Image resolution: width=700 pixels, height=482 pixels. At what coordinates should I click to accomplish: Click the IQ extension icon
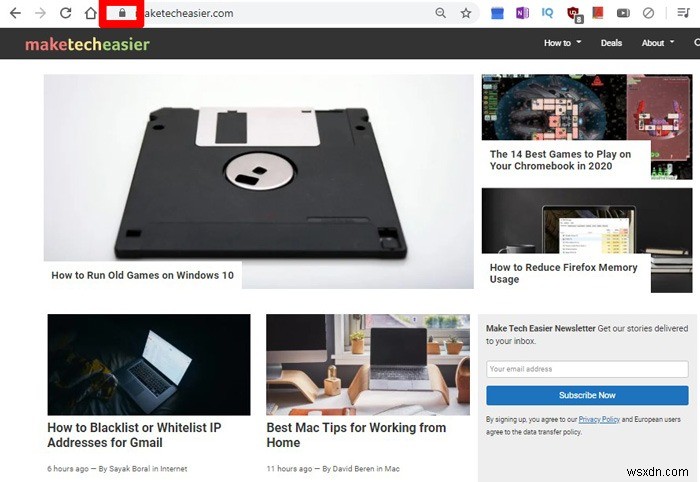point(547,13)
